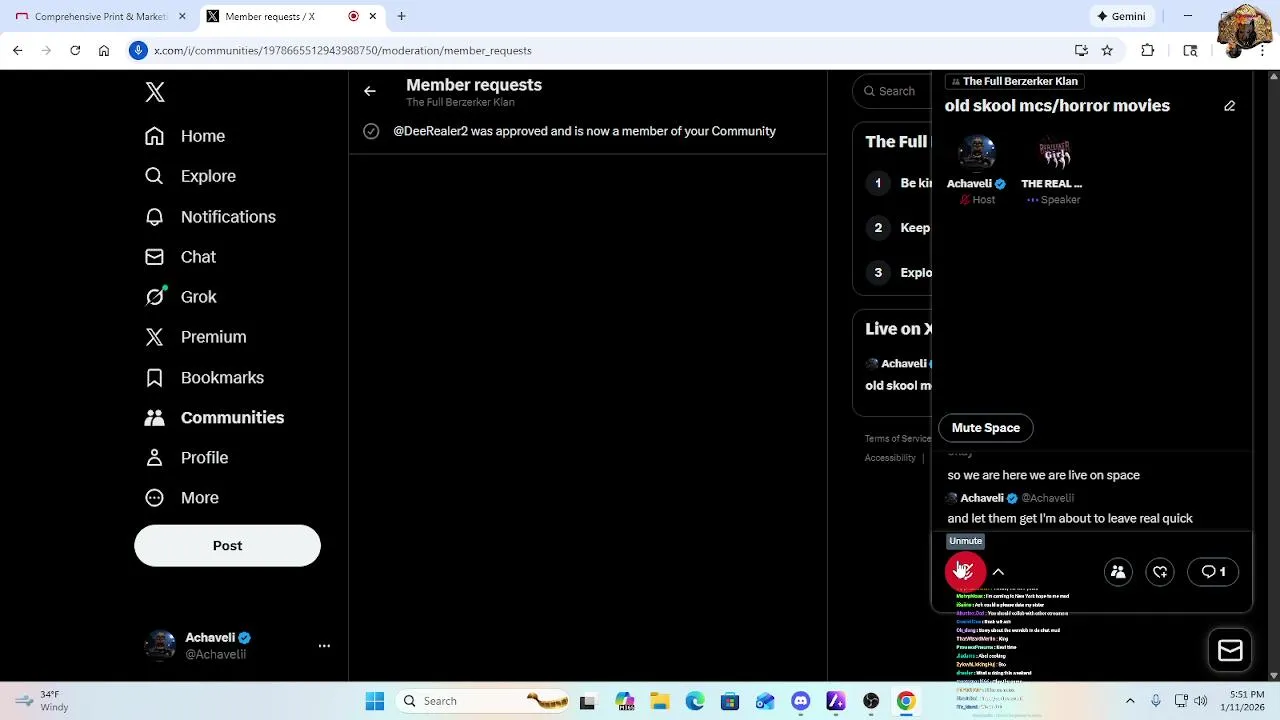Open File Explorer from taskbar

pos(659,701)
